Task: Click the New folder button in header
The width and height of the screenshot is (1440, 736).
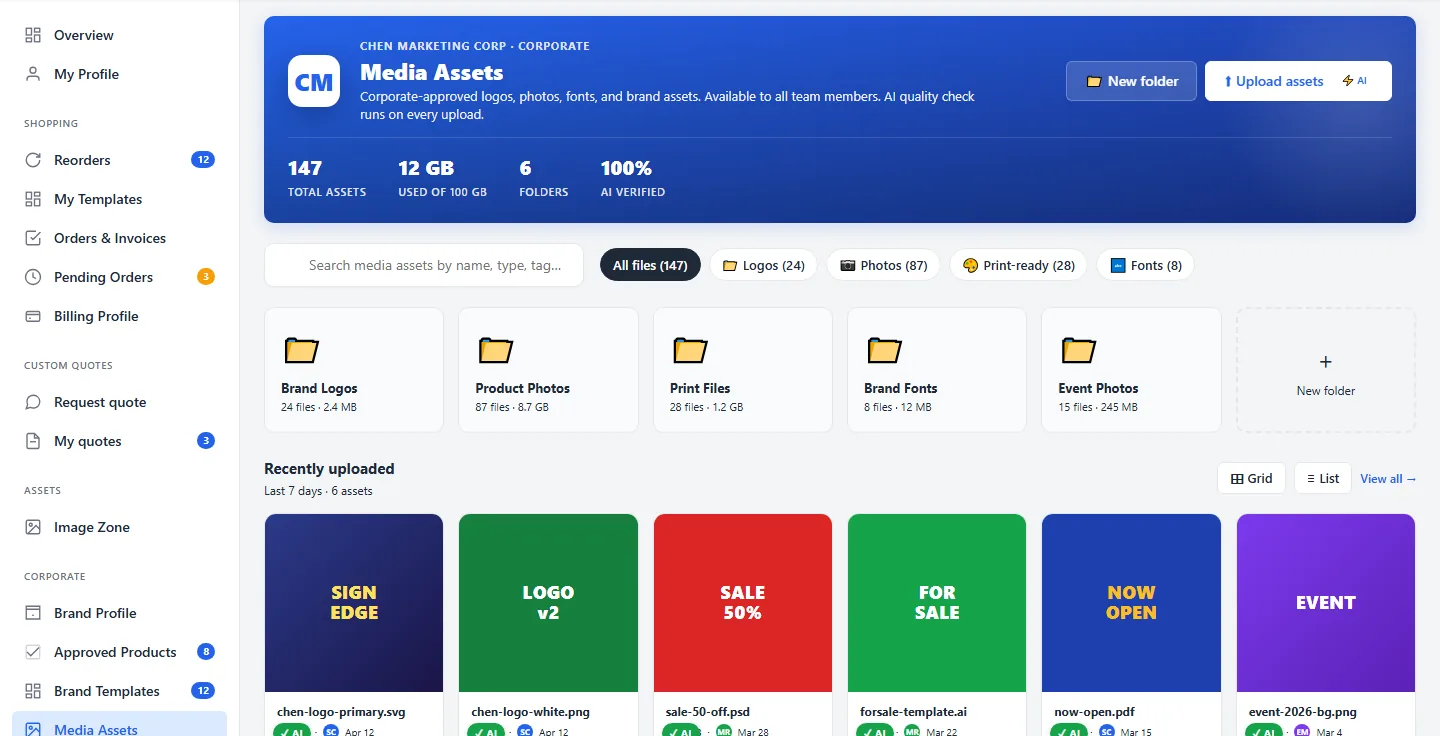Action: 1131,81
